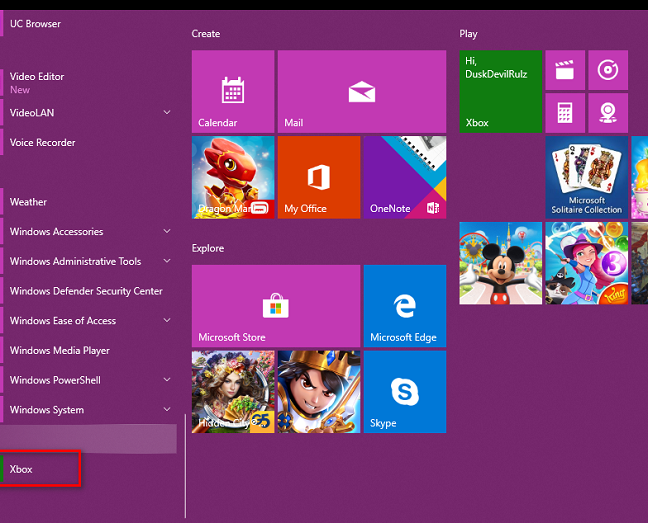Launch the Skype tile
Image resolution: width=648 pixels, height=523 pixels.
pos(405,392)
